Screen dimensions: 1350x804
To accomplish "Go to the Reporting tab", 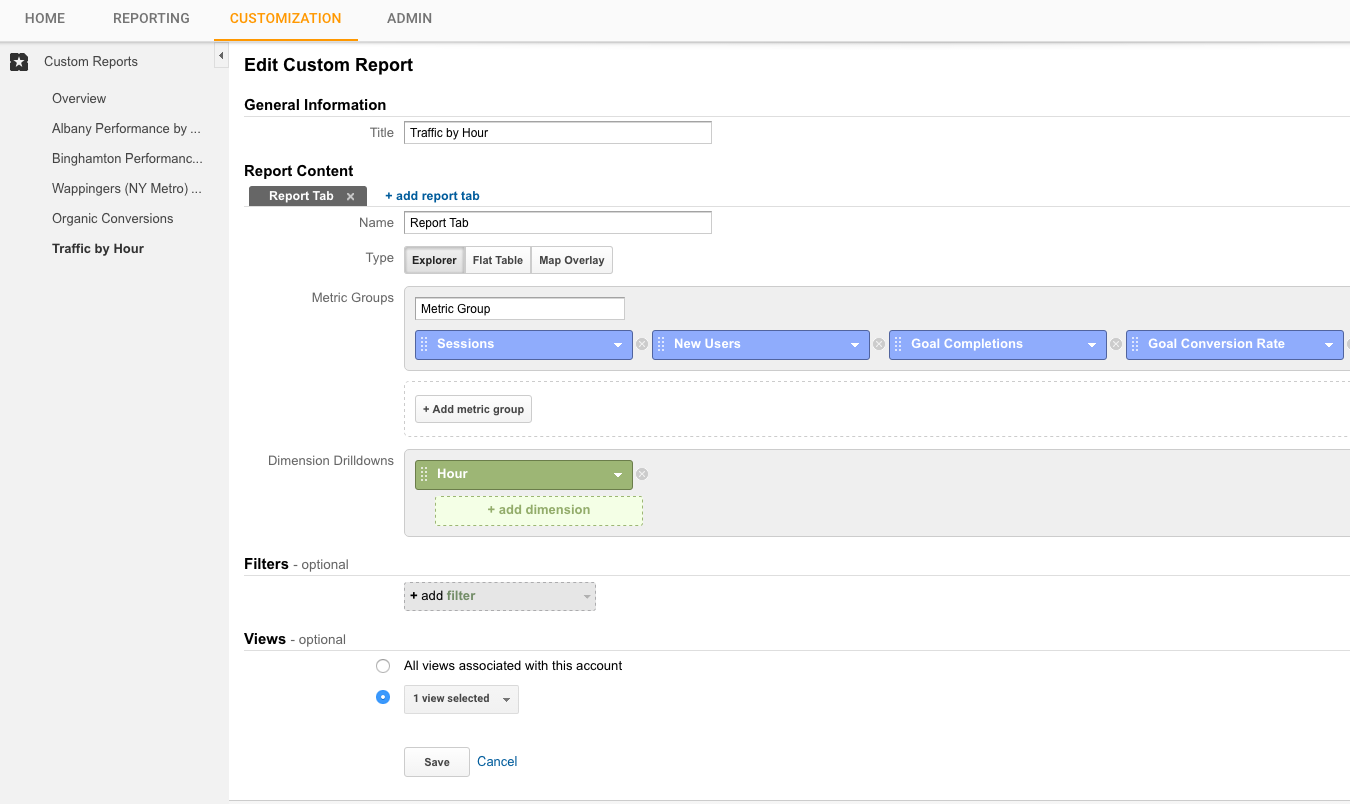I will click(151, 18).
